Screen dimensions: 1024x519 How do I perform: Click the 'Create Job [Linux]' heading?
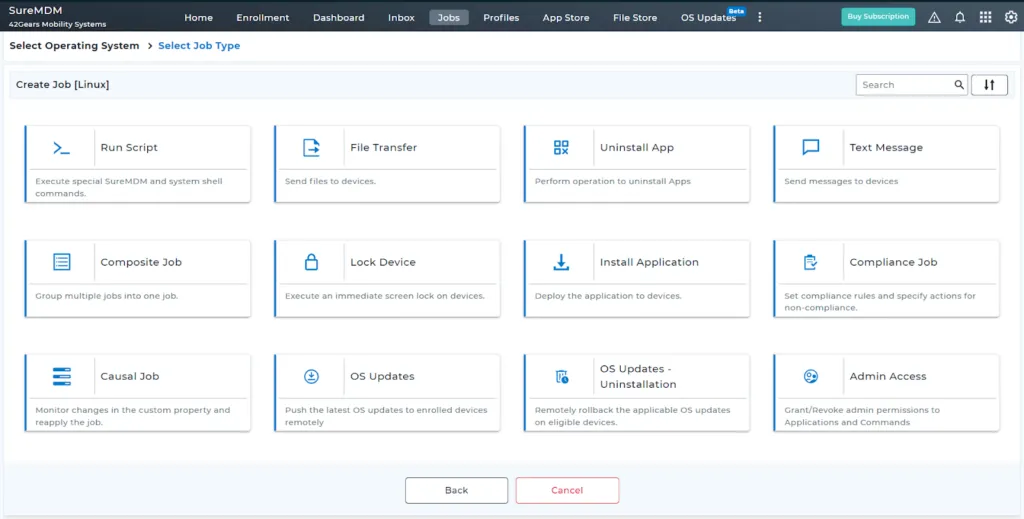click(x=63, y=85)
